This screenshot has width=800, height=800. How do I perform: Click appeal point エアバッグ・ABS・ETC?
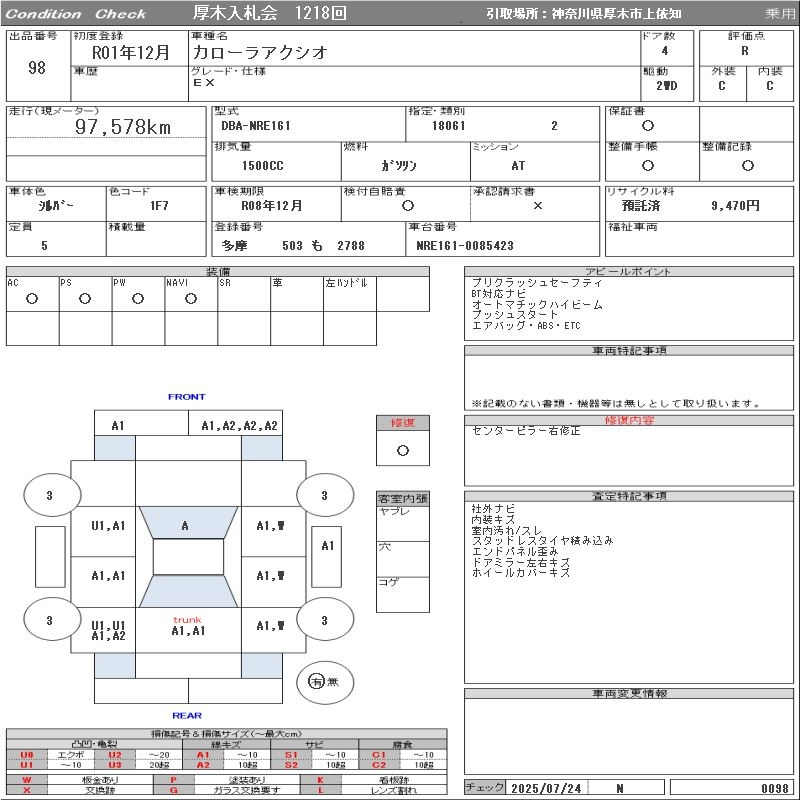(x=526, y=326)
